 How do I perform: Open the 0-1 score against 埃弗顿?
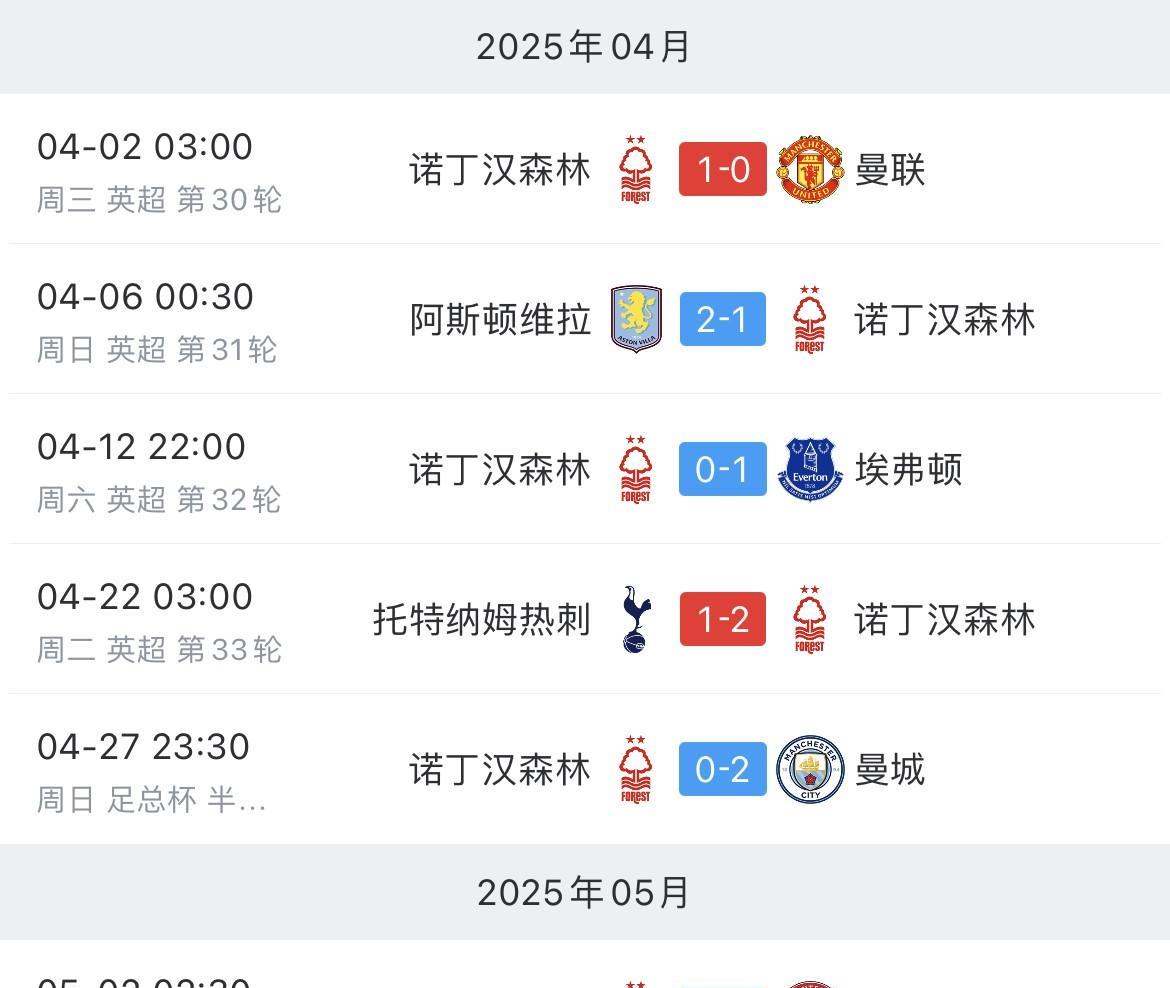point(722,469)
